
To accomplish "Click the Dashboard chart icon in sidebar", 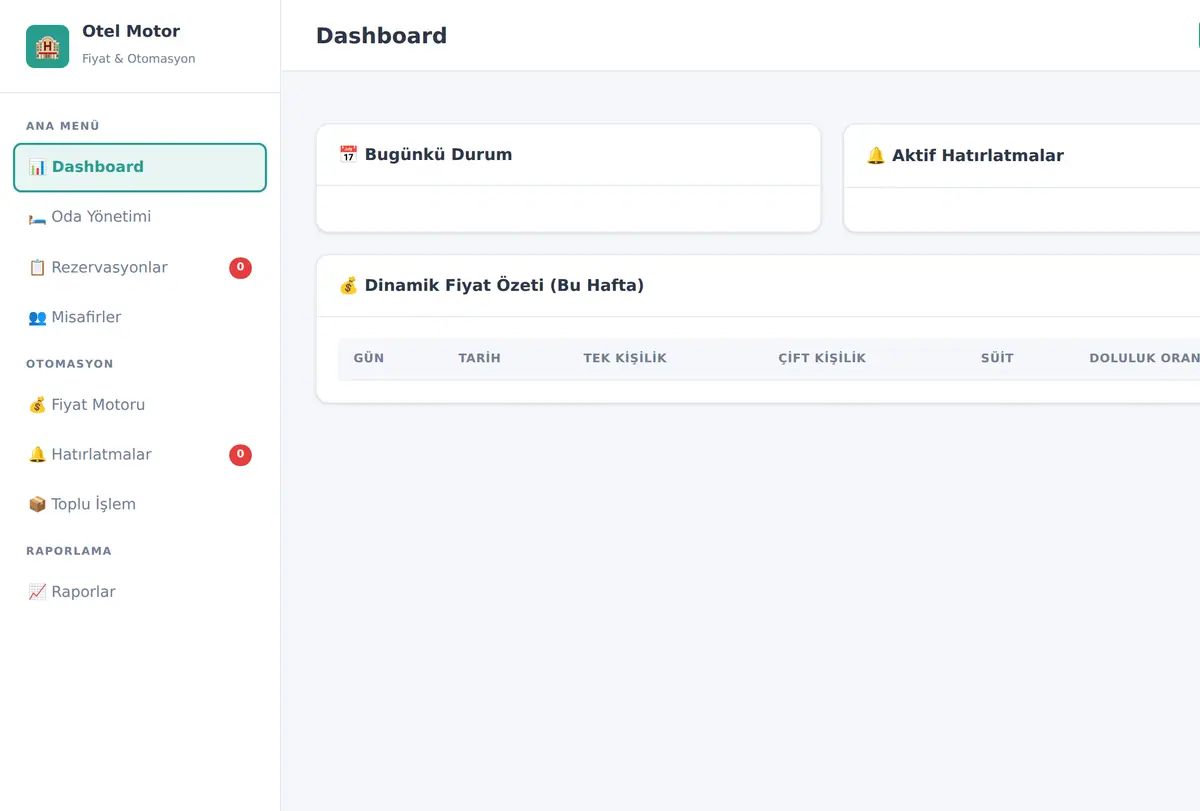I will (37, 167).
